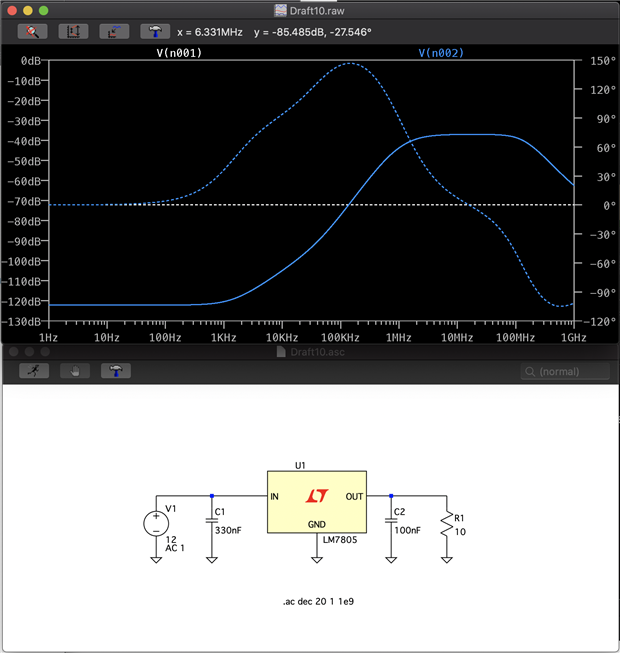The image size is (620, 653).
Task: Click the .ac dec 20 1 1e9 directive
Action: click(319, 601)
